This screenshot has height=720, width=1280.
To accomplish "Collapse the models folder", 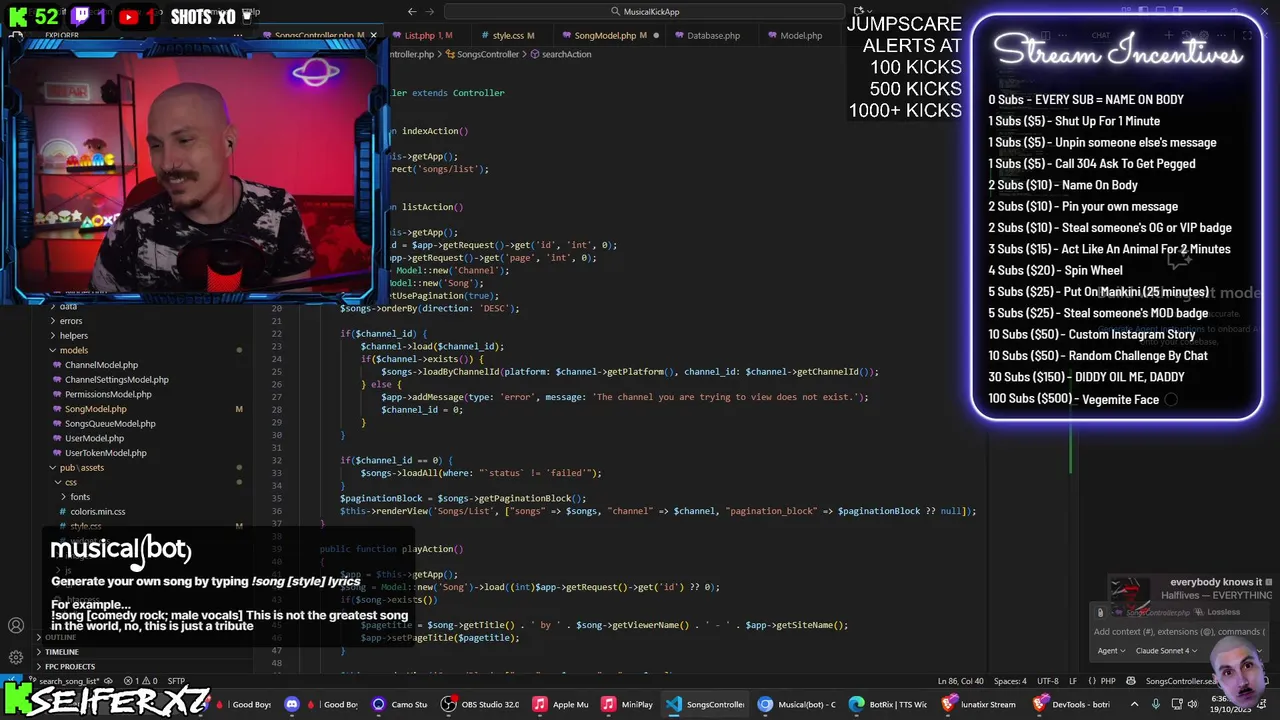I will click(x=73, y=351).
